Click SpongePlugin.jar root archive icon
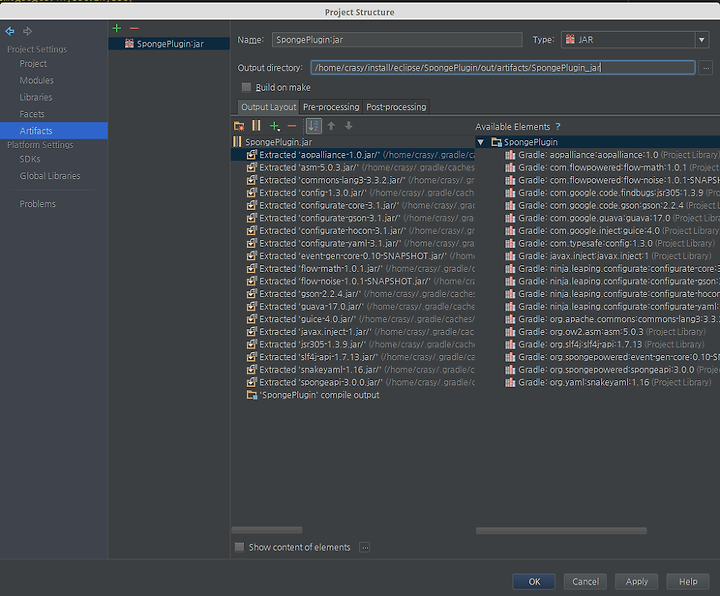Screen dimensions: 720x596 click(x=237, y=142)
